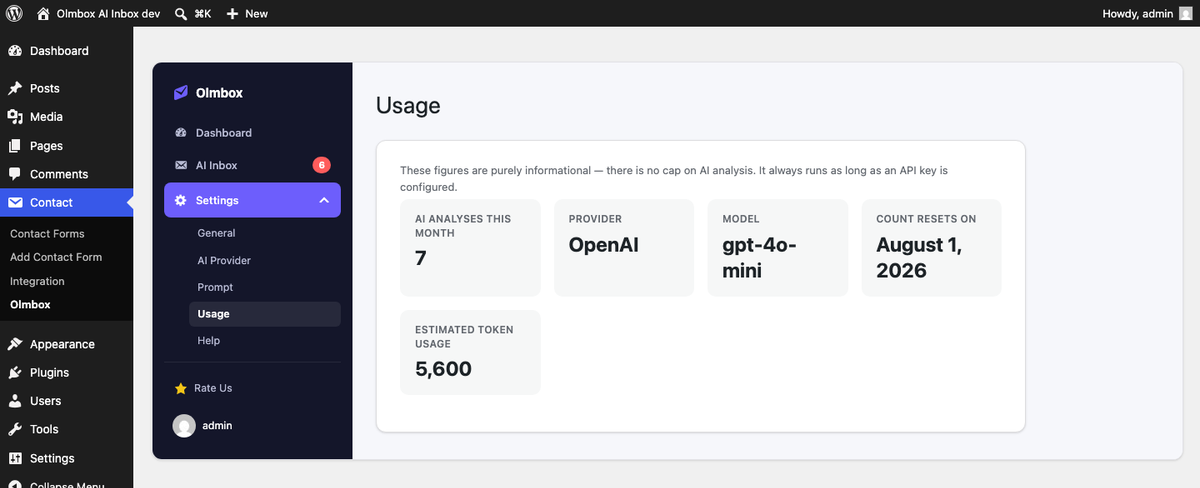Click the red unread badge showing 6
Image resolution: width=1200 pixels, height=488 pixels.
pos(321,165)
